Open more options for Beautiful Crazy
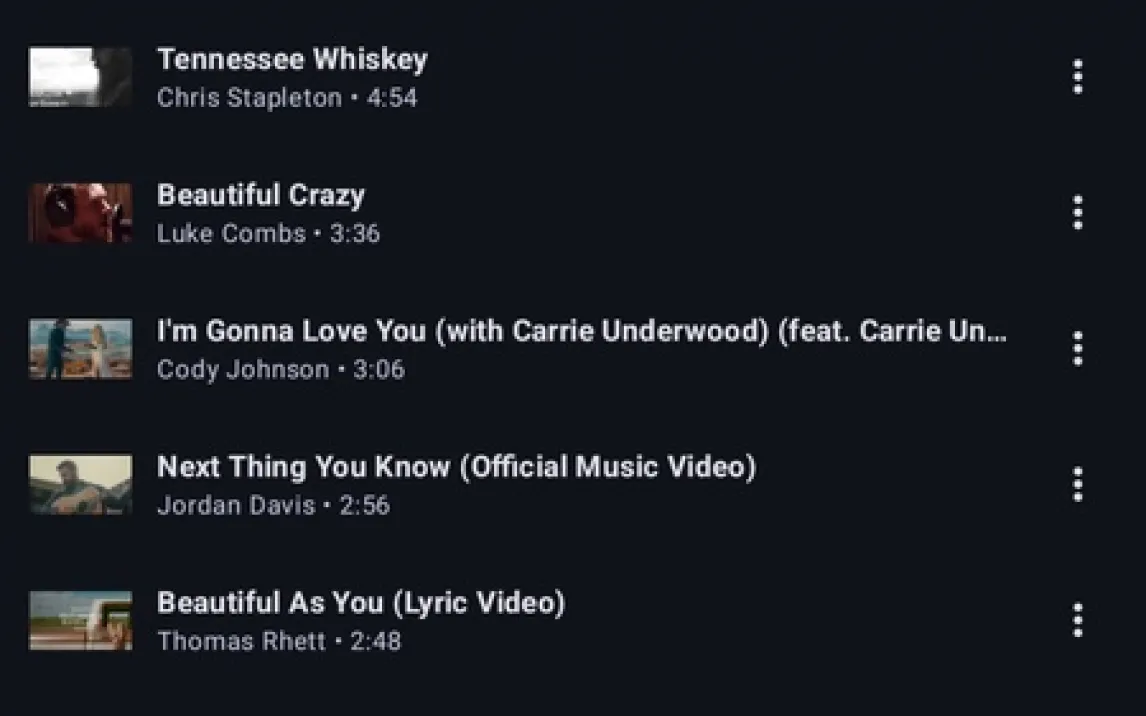Image resolution: width=1146 pixels, height=716 pixels. pyautogui.click(x=1077, y=213)
